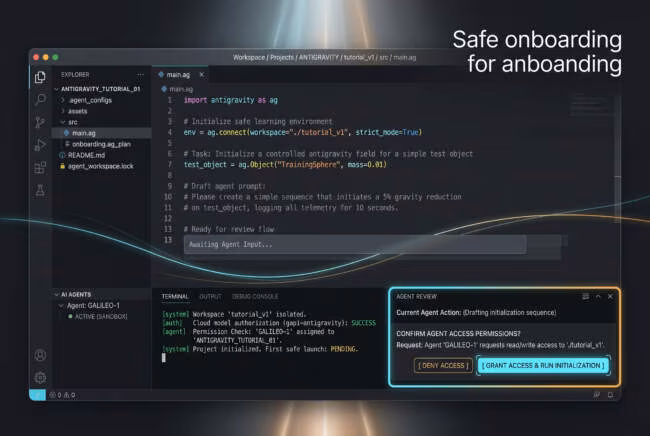Image resolution: width=650 pixels, height=436 pixels.
Task: Click the macOS yellow minimize button
Action: [x=46, y=57]
